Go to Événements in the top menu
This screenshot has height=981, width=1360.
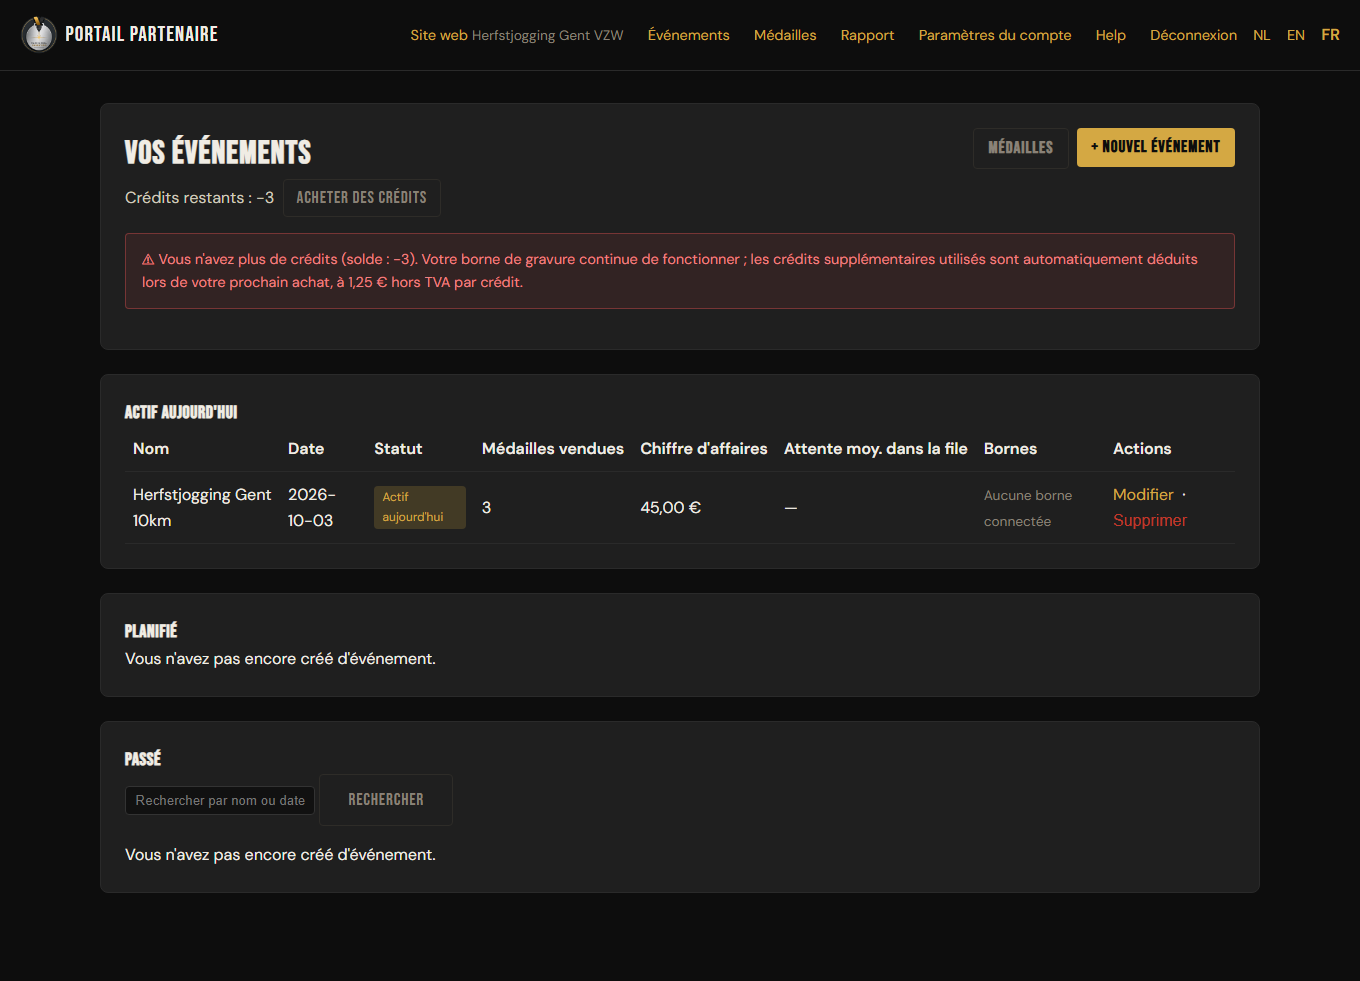tap(688, 35)
